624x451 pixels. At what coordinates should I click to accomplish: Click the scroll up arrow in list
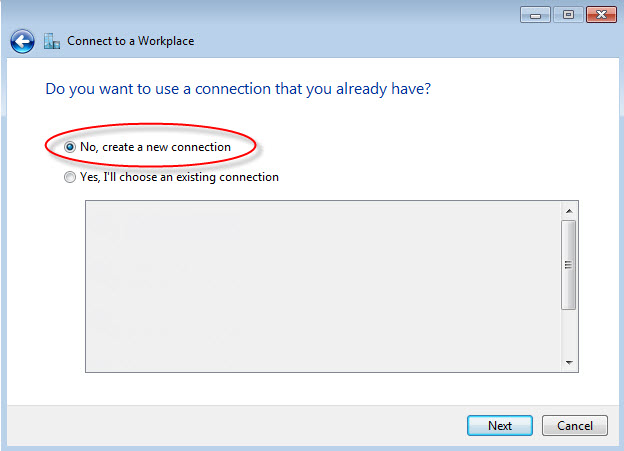[x=569, y=211]
